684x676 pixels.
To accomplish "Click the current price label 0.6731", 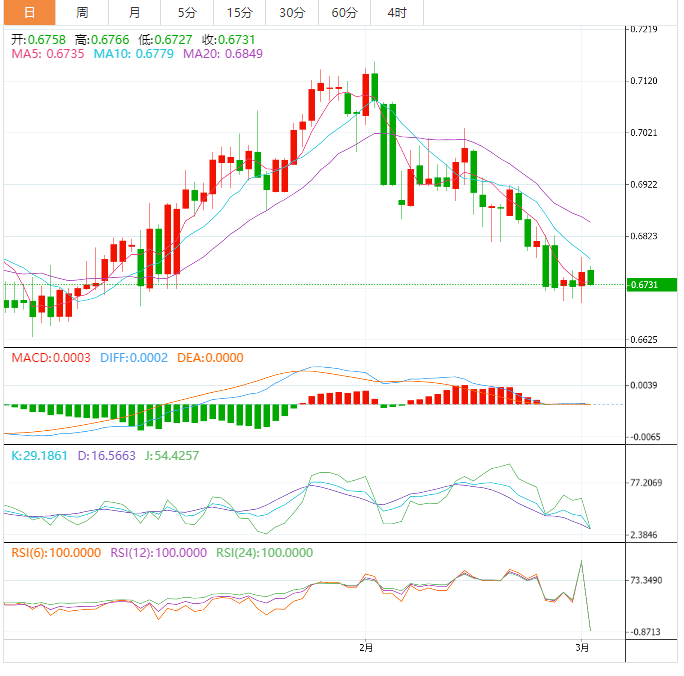I will click(x=651, y=285).
